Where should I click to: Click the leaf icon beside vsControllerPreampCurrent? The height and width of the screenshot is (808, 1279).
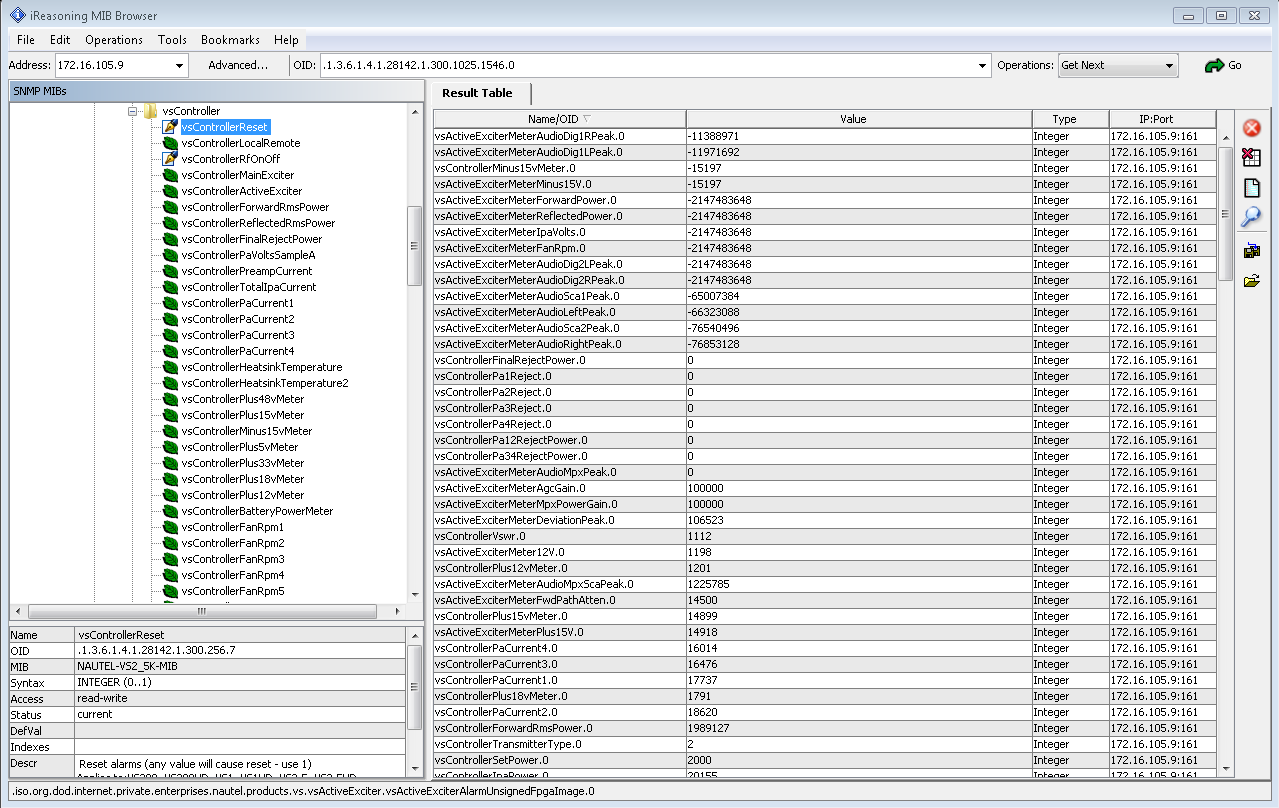coord(169,271)
